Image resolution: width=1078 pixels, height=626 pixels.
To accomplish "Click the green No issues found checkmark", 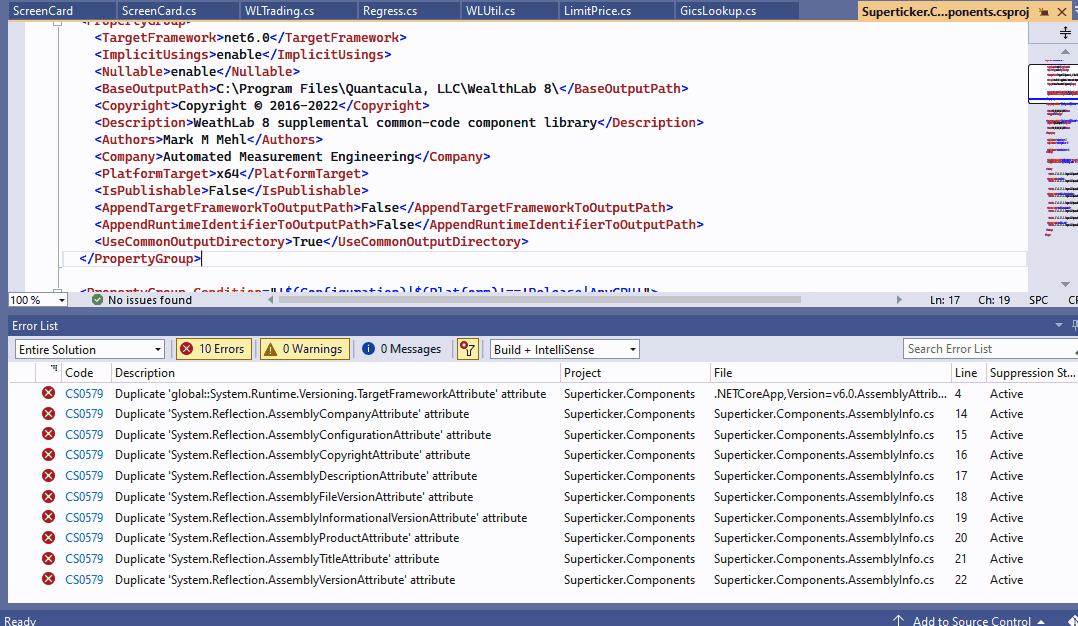I will point(97,300).
